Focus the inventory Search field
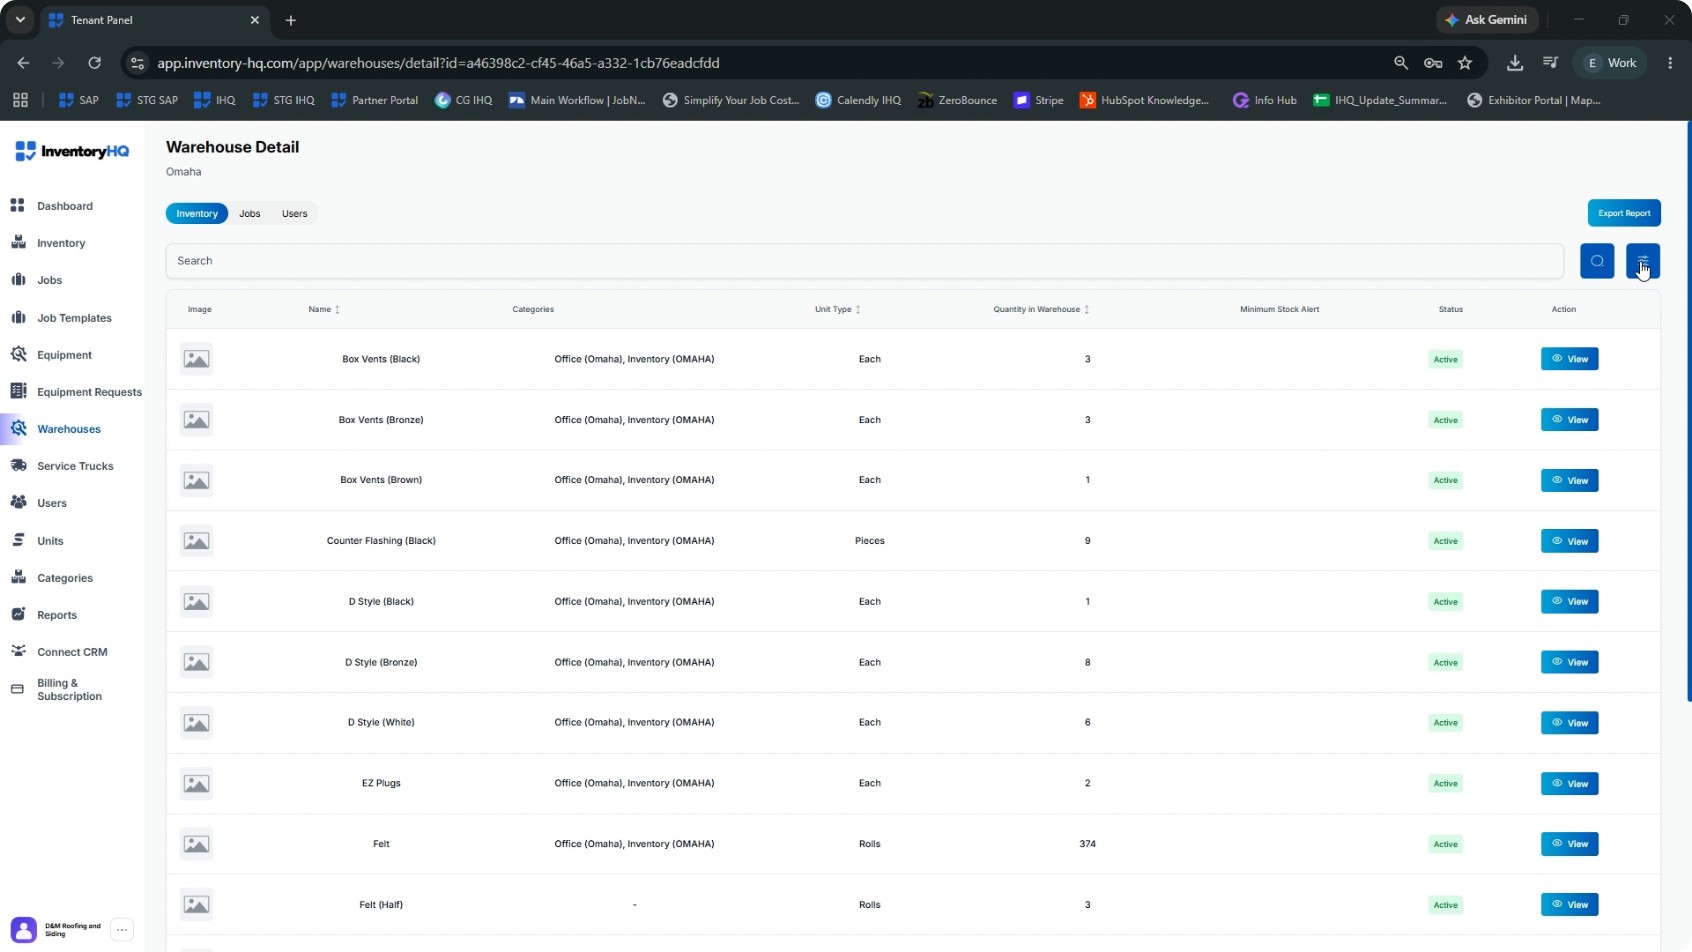Viewport: 1692px width, 952px height. point(864,261)
